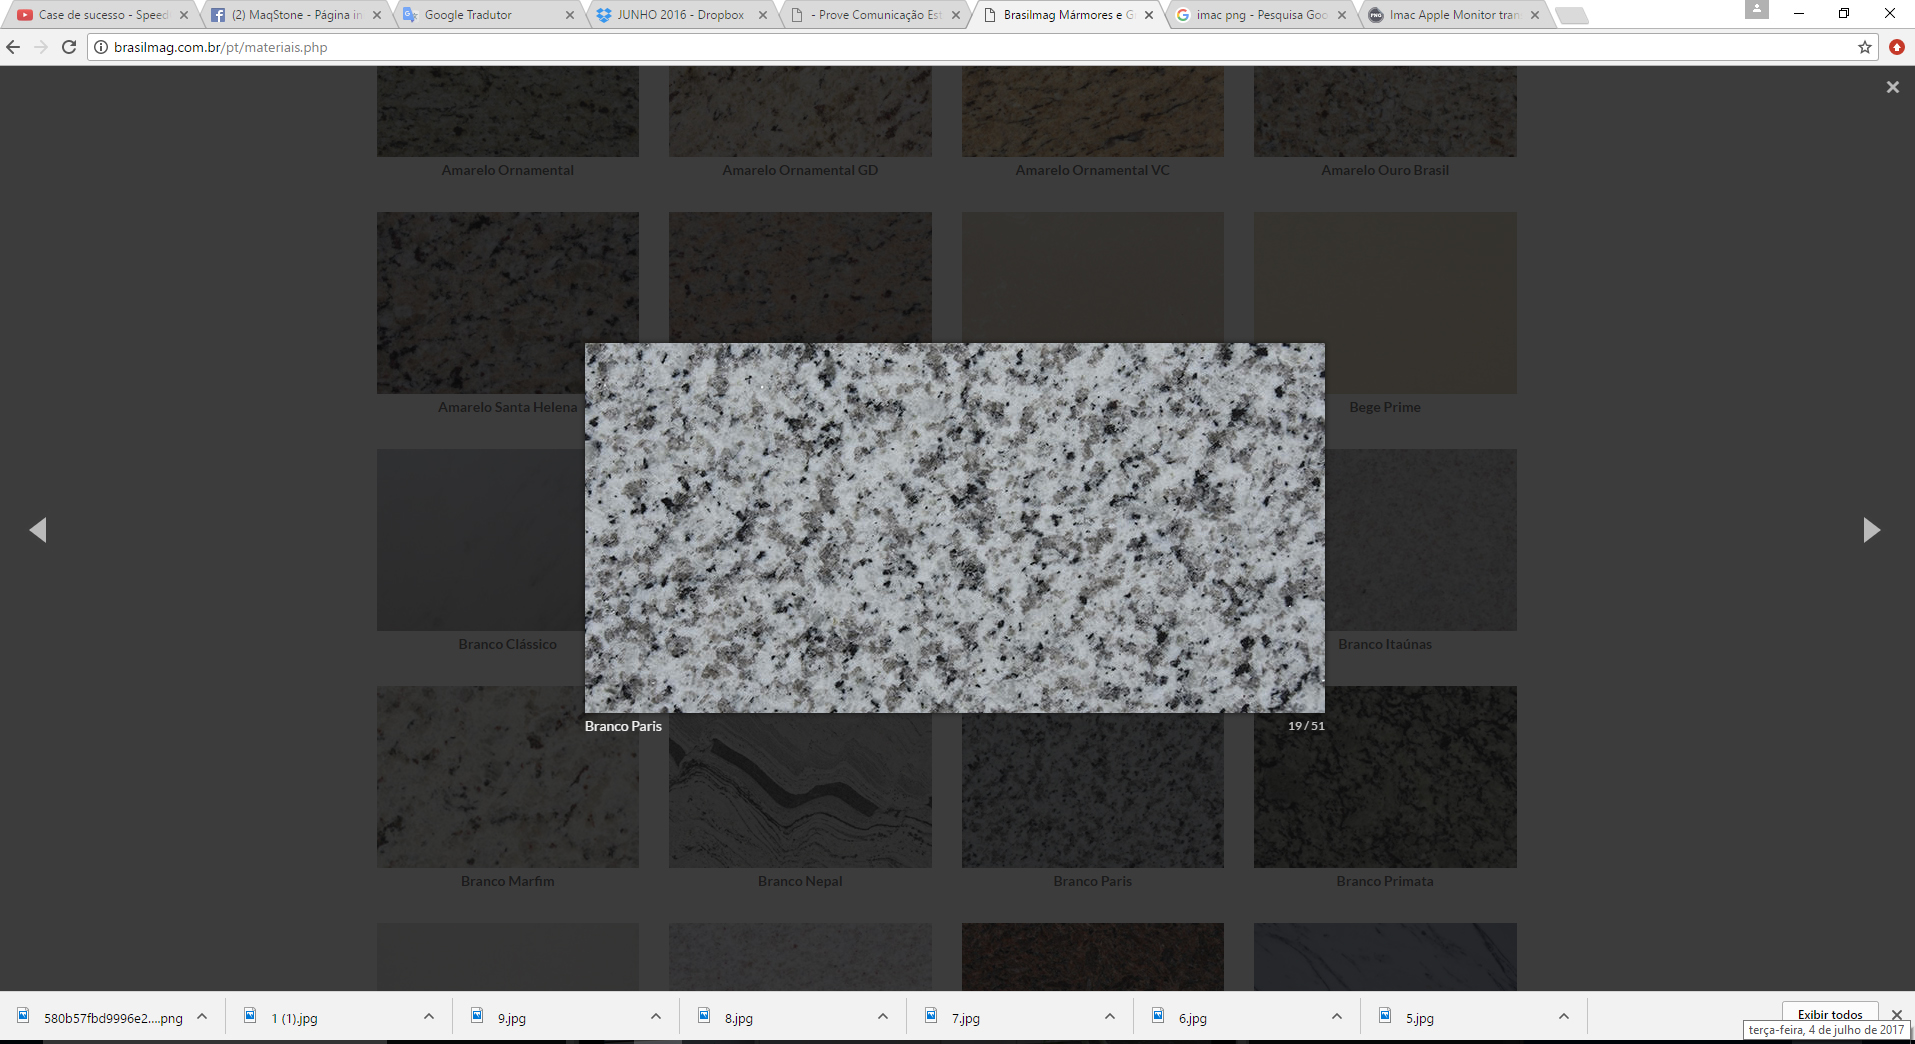1915x1044 pixels.
Task: Expand options for 7.jpg download
Action: pos(1110,1017)
